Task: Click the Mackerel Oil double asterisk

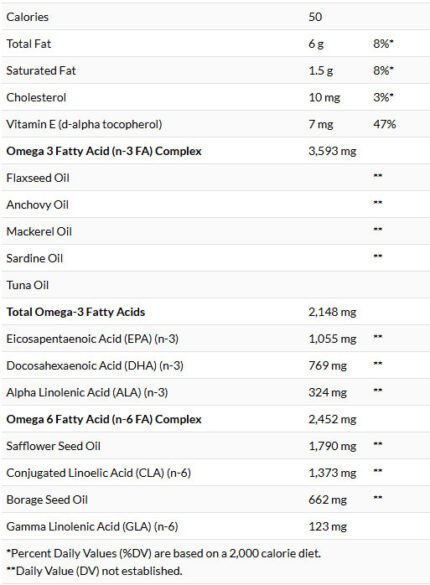Action: pos(378,229)
